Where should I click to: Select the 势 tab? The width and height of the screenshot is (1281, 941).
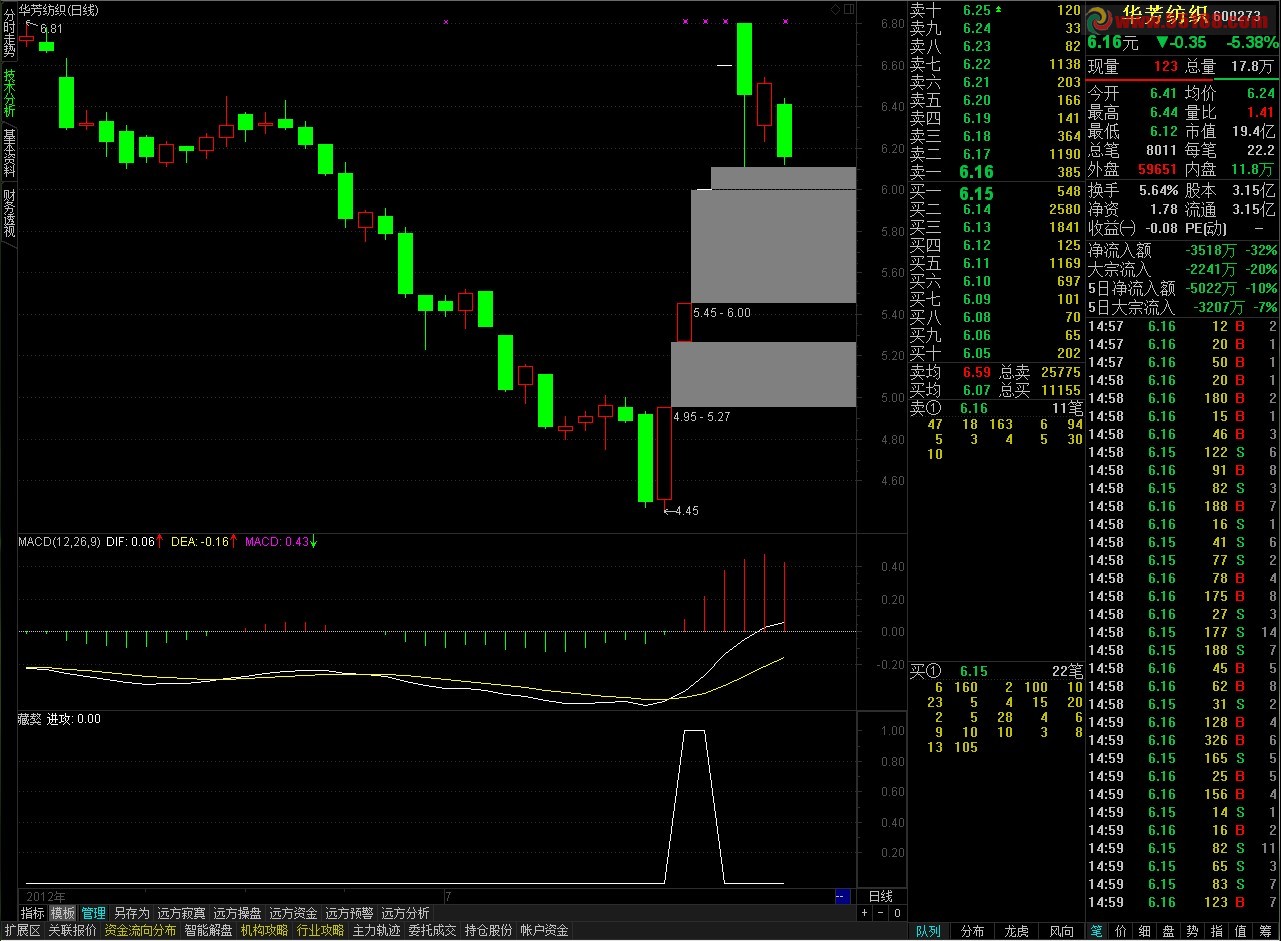click(x=1193, y=931)
